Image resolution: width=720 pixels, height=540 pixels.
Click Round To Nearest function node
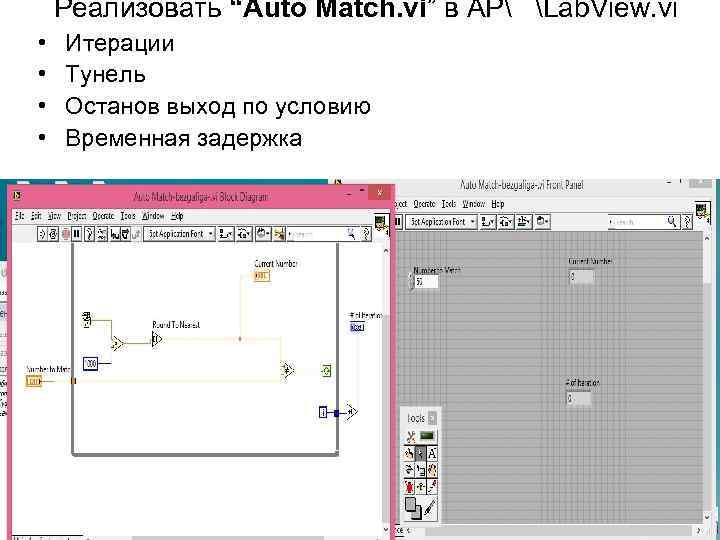(x=157, y=340)
